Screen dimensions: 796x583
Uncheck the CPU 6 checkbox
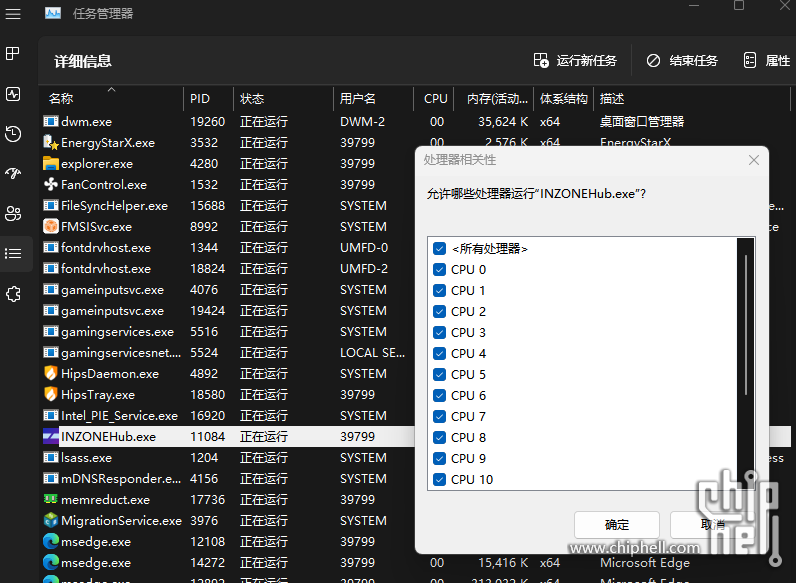[440, 396]
